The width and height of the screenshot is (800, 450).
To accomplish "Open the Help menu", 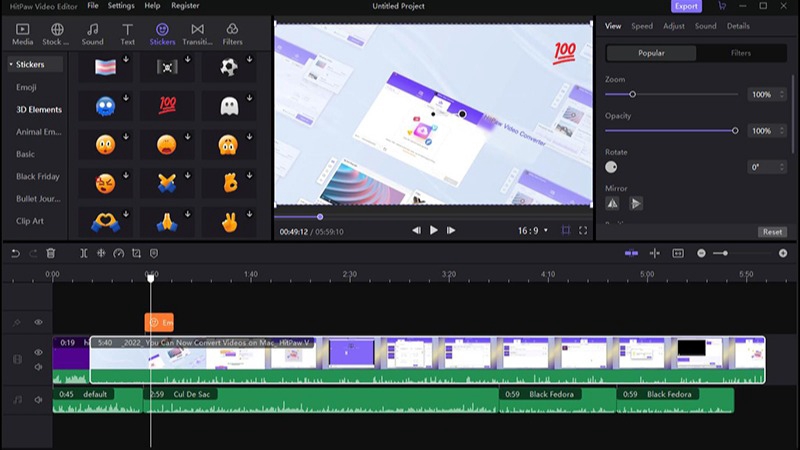I will click(152, 6).
